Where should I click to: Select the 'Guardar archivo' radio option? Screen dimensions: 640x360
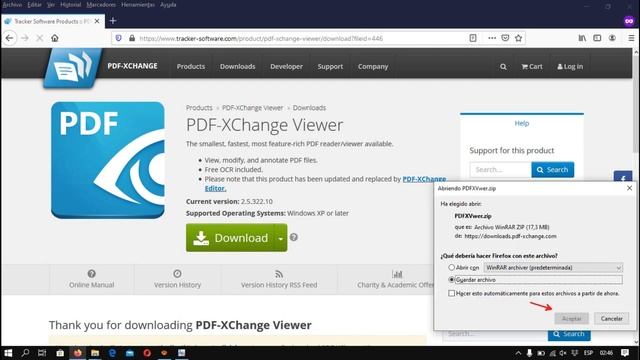[451, 280]
